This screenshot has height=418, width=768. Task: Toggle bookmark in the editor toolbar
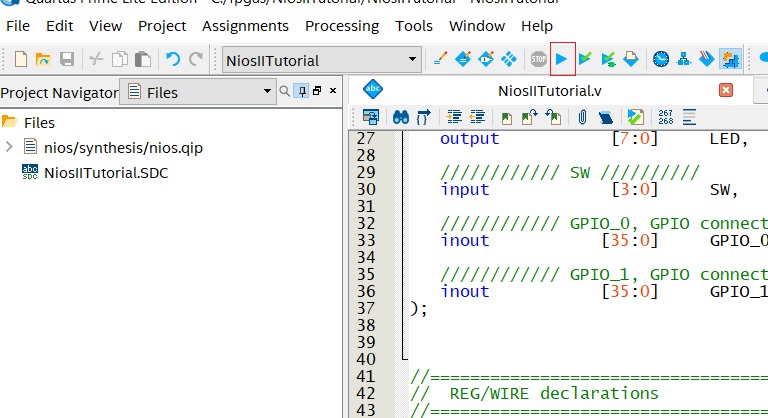506,118
